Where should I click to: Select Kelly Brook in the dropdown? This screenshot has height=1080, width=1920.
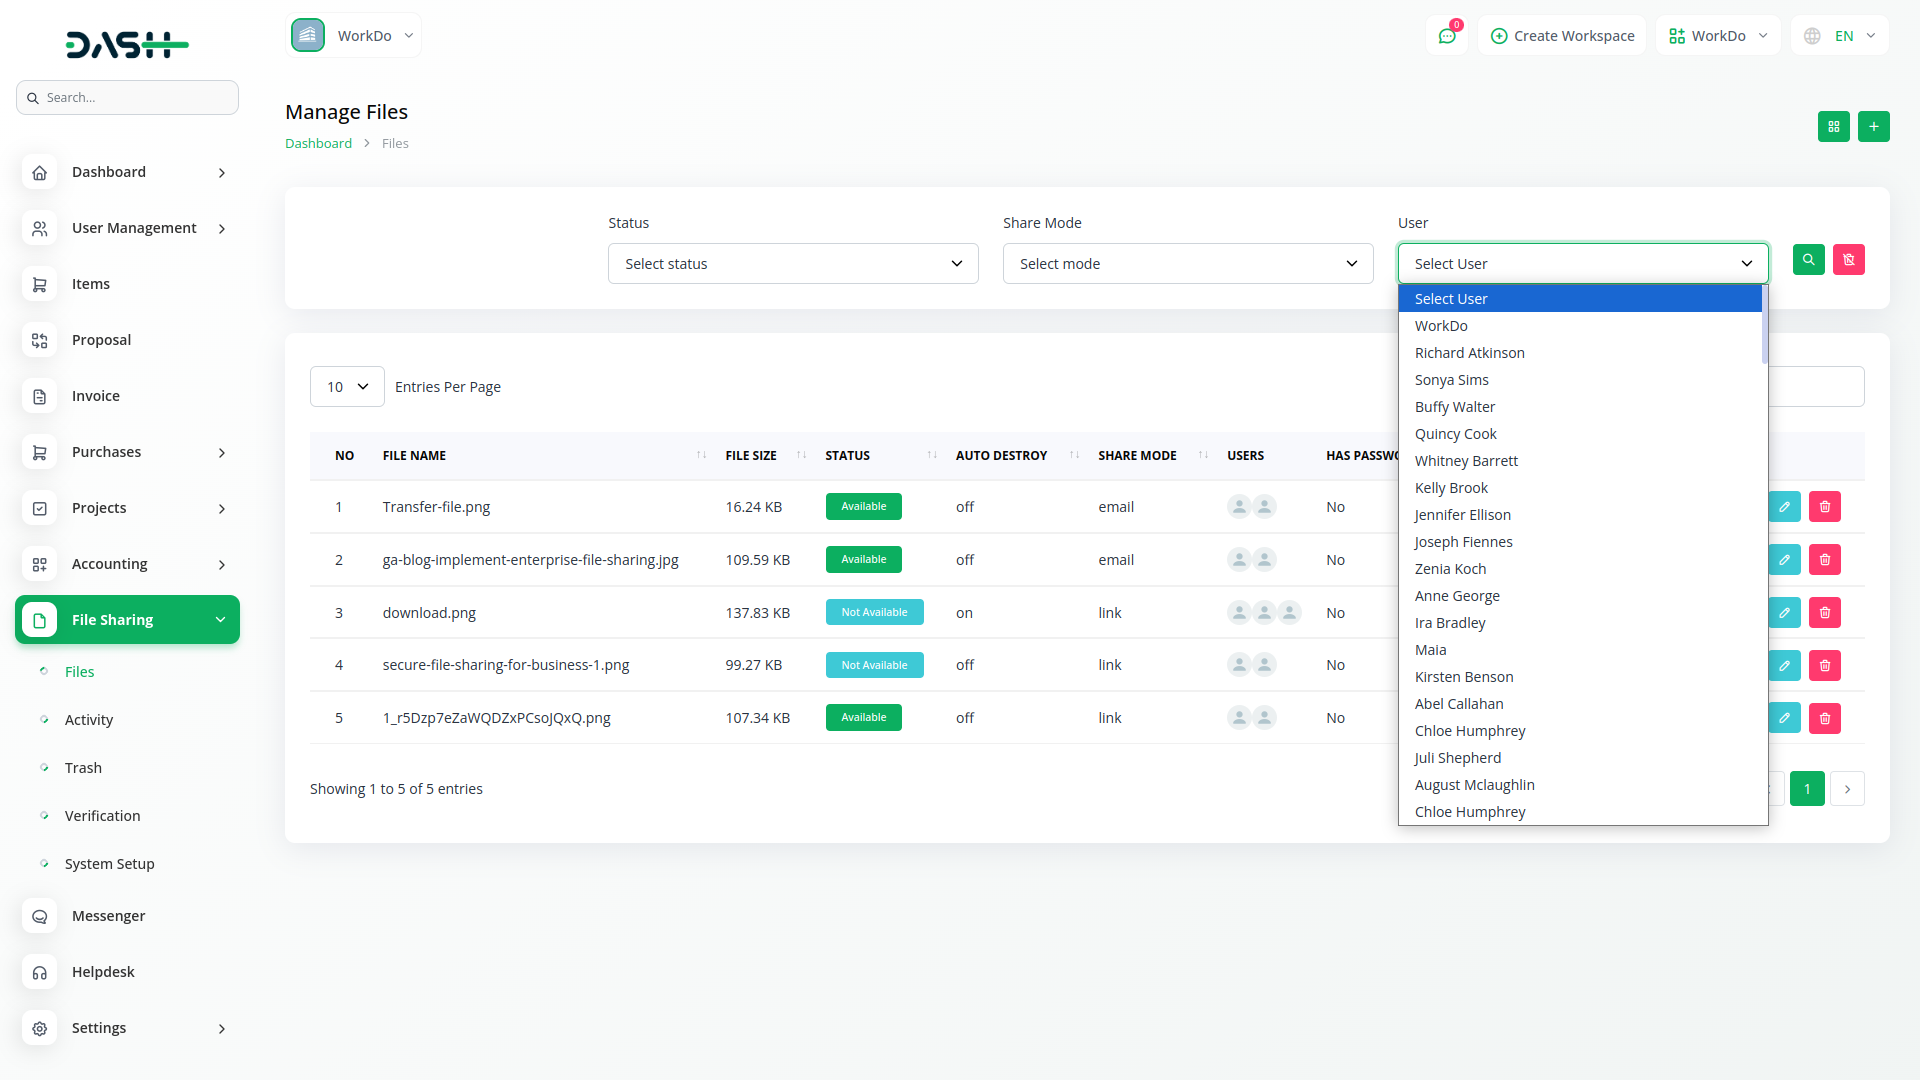1451,488
